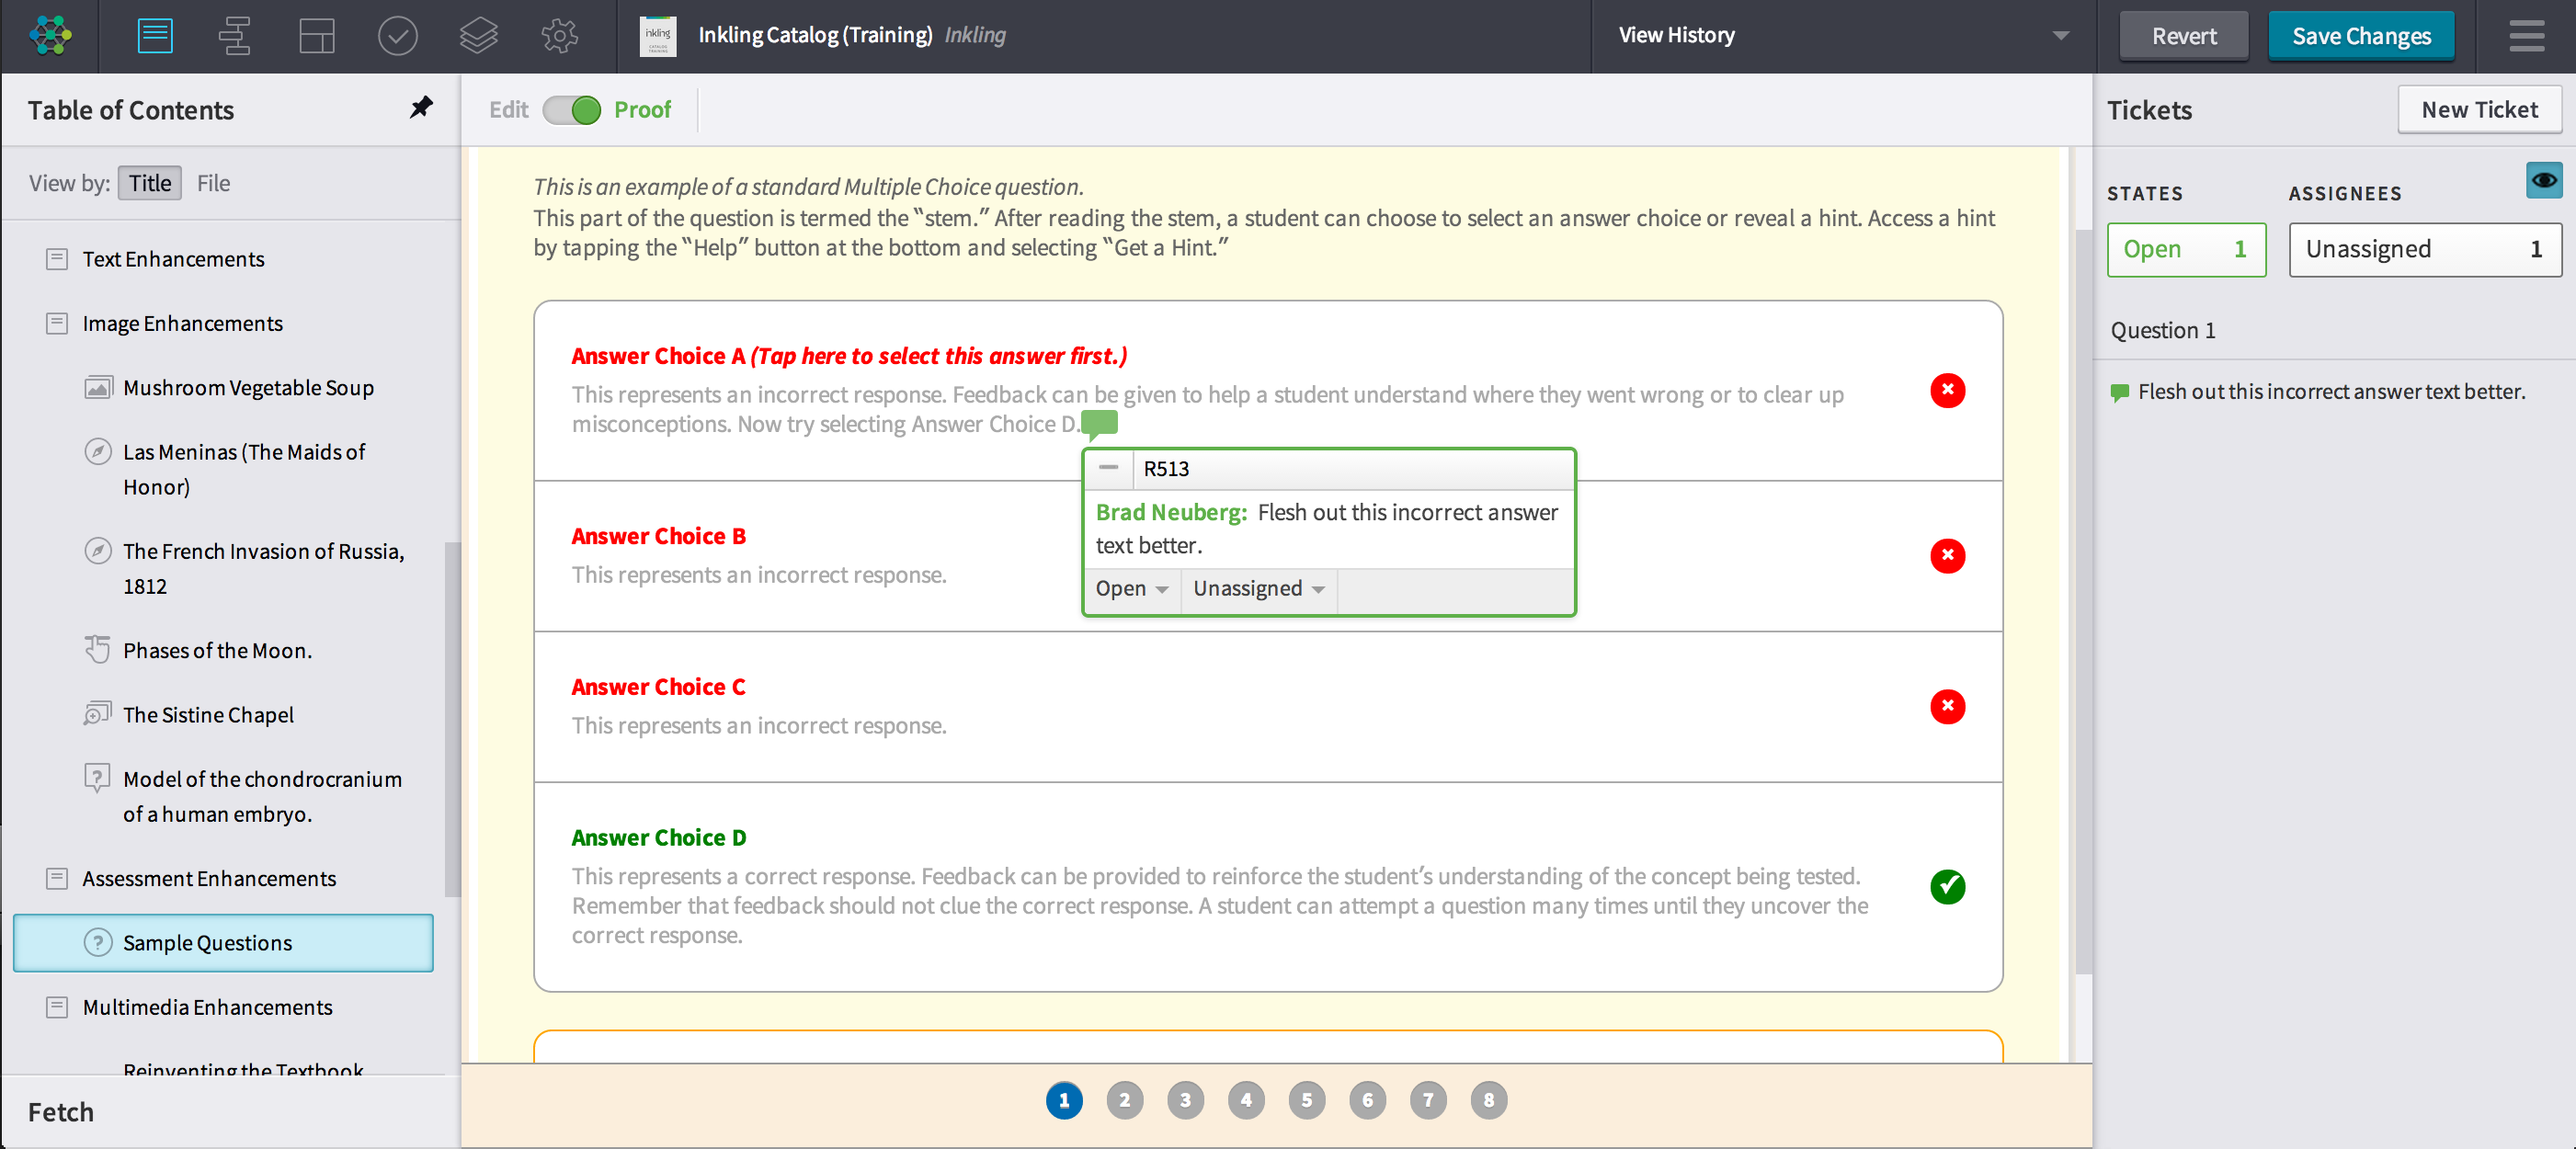The image size is (2576, 1149).
Task: Select Image Enhancements in table of contents
Action: 182,324
